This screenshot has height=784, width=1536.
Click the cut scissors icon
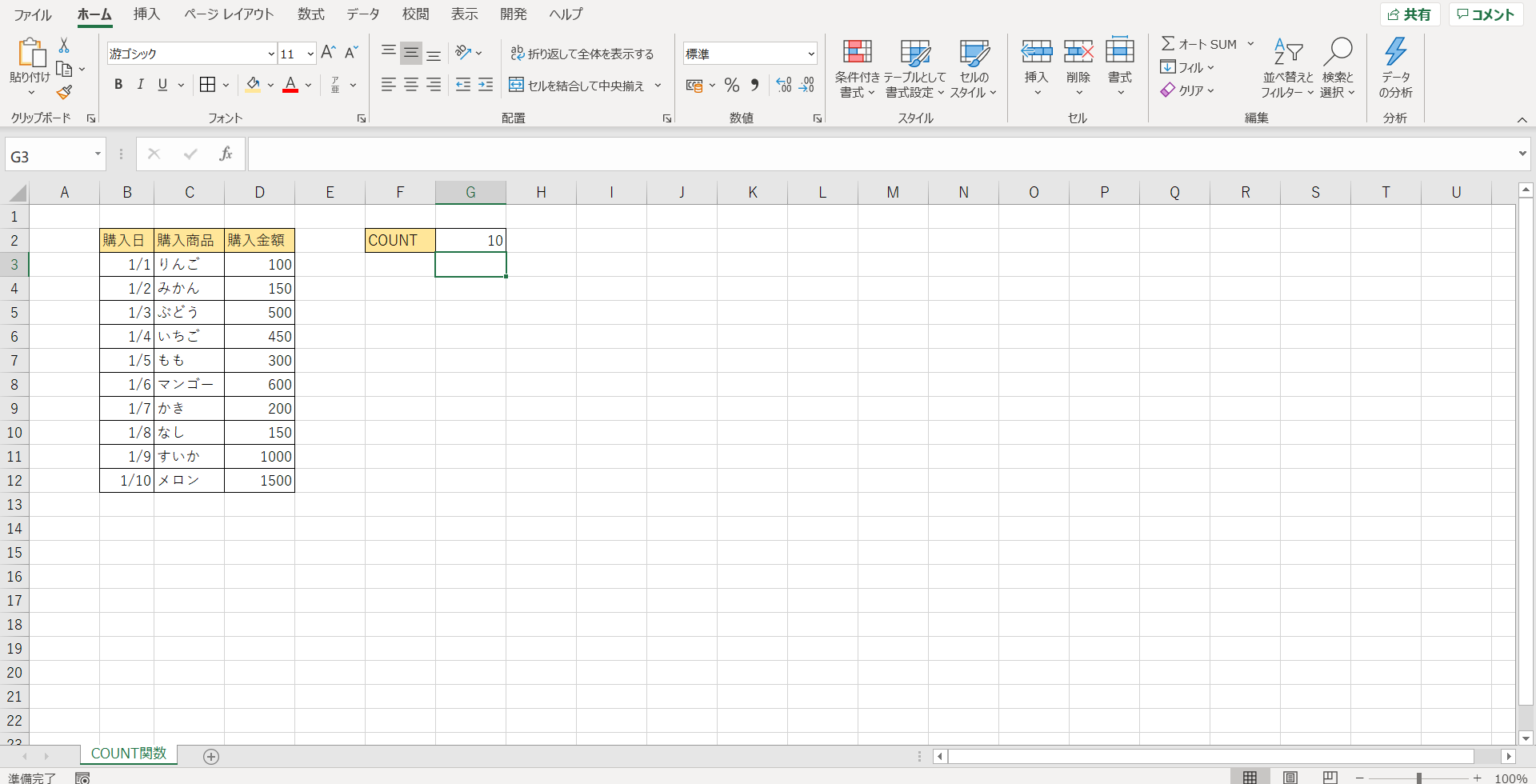(64, 46)
